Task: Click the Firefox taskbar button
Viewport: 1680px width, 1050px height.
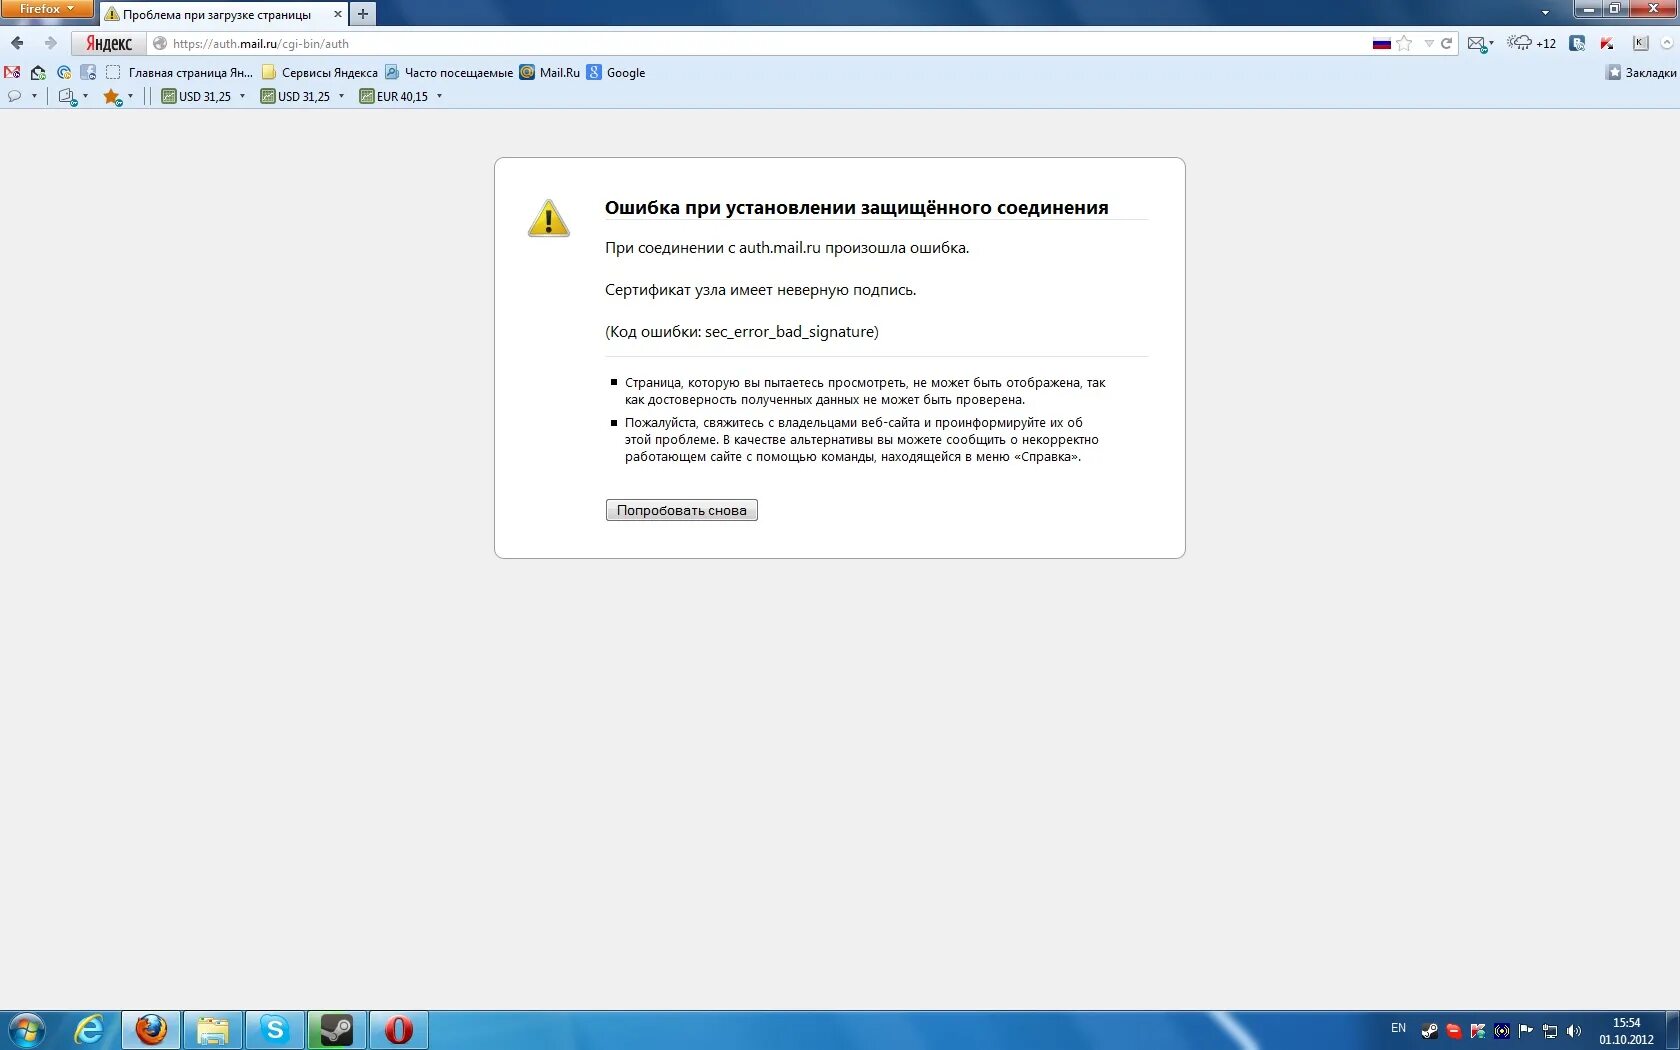Action: point(151,1030)
